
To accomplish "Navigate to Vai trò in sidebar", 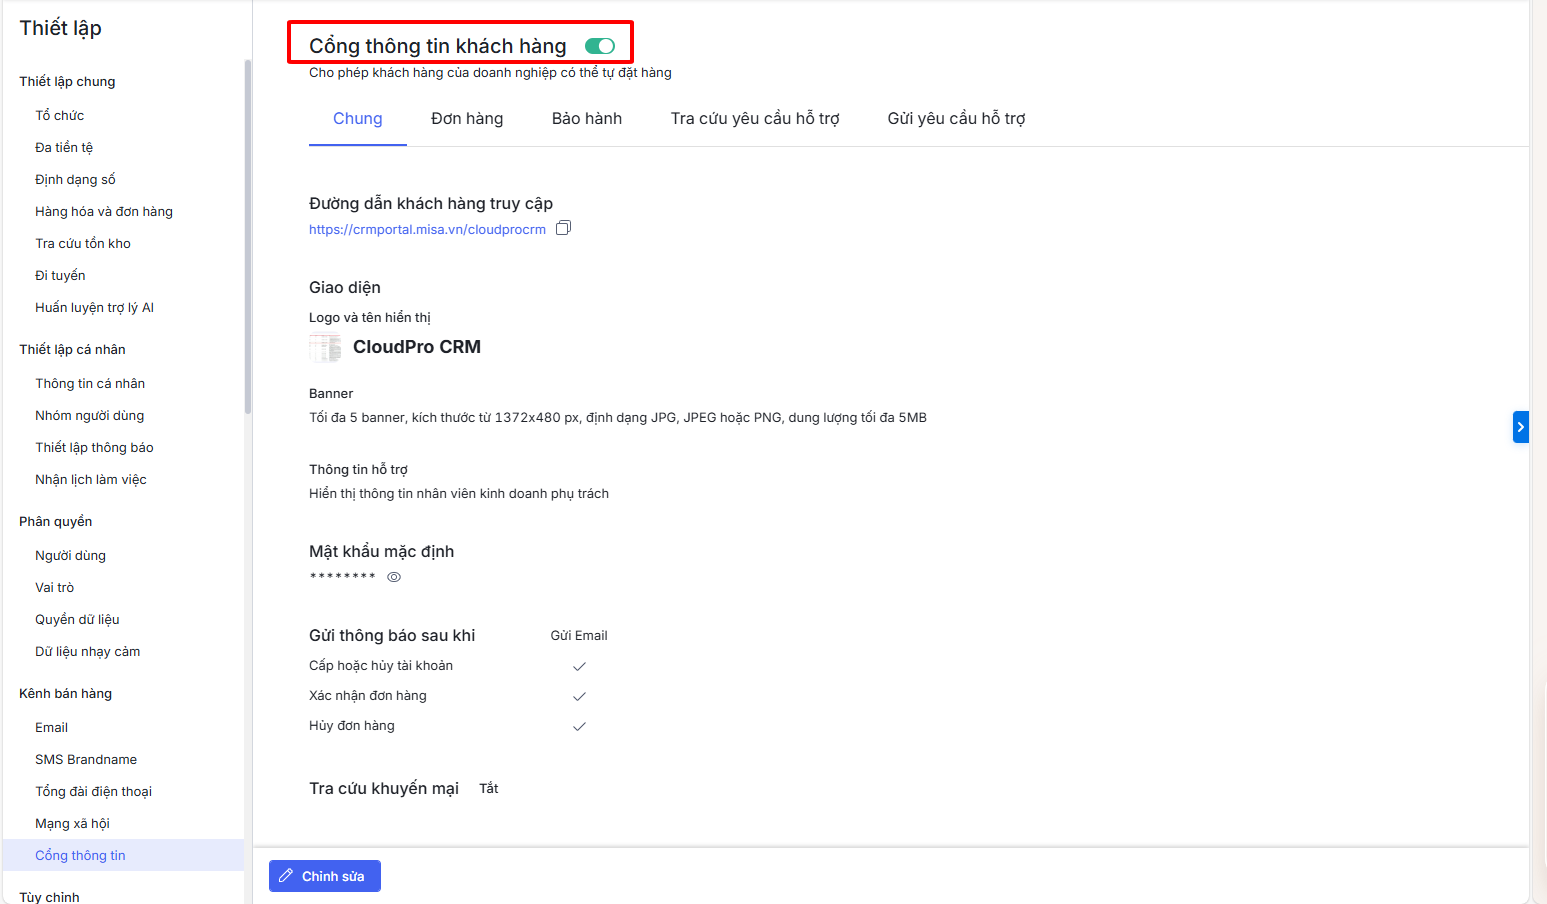I will click(55, 588).
